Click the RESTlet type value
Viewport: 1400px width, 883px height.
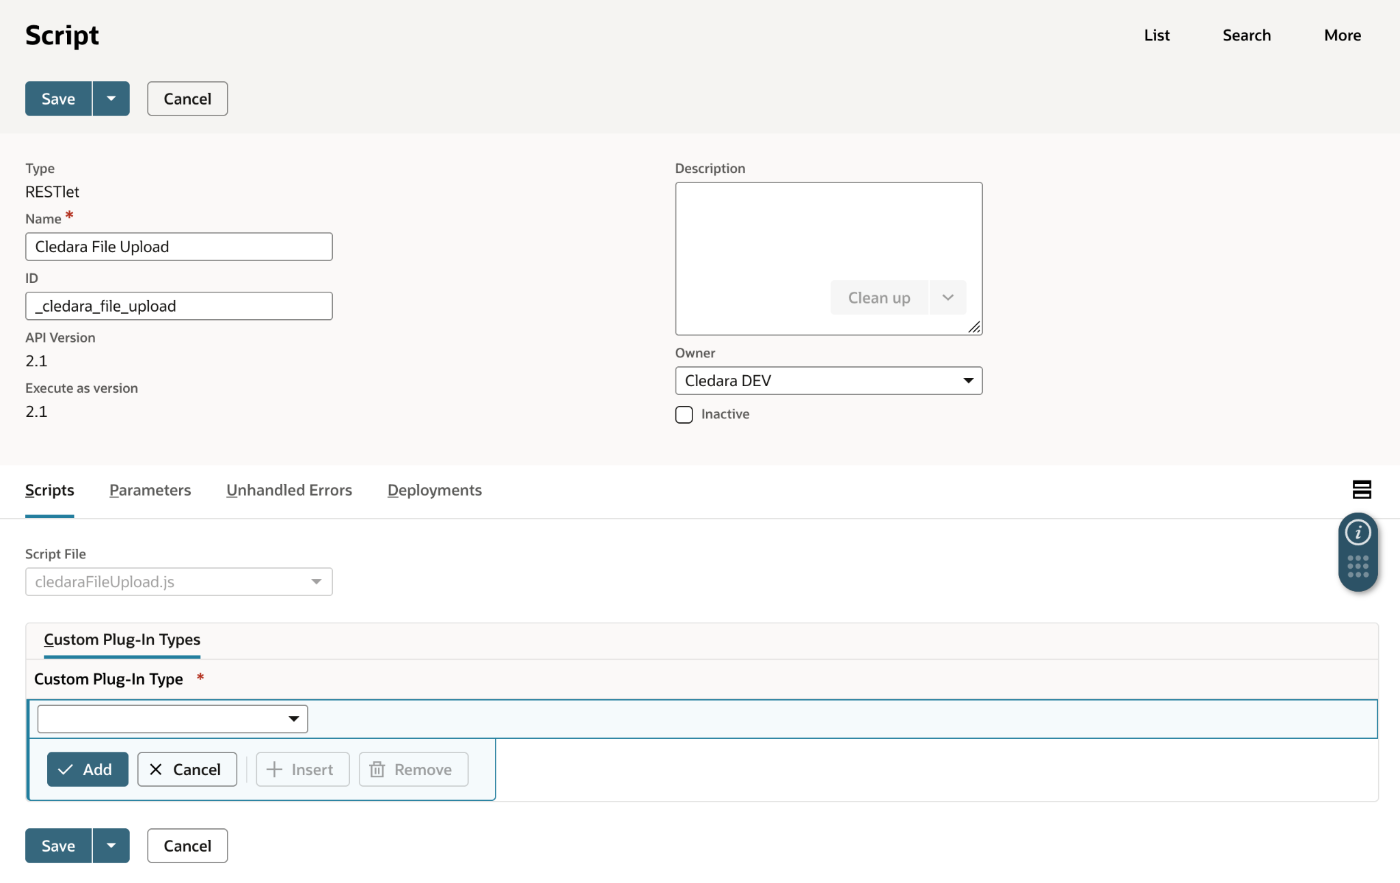[52, 192]
